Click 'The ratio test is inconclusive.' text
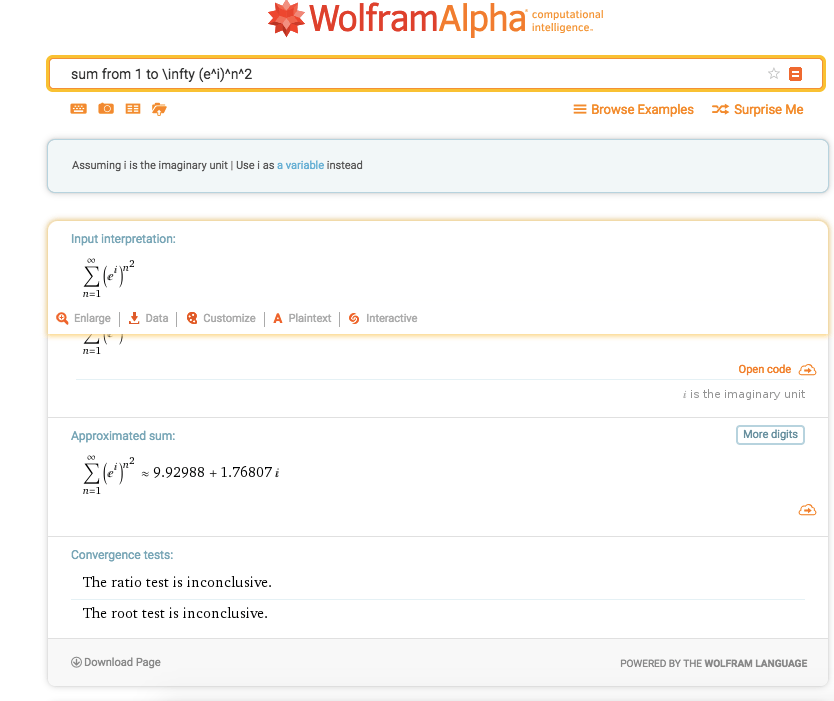This screenshot has height=701, width=834. coord(177,582)
